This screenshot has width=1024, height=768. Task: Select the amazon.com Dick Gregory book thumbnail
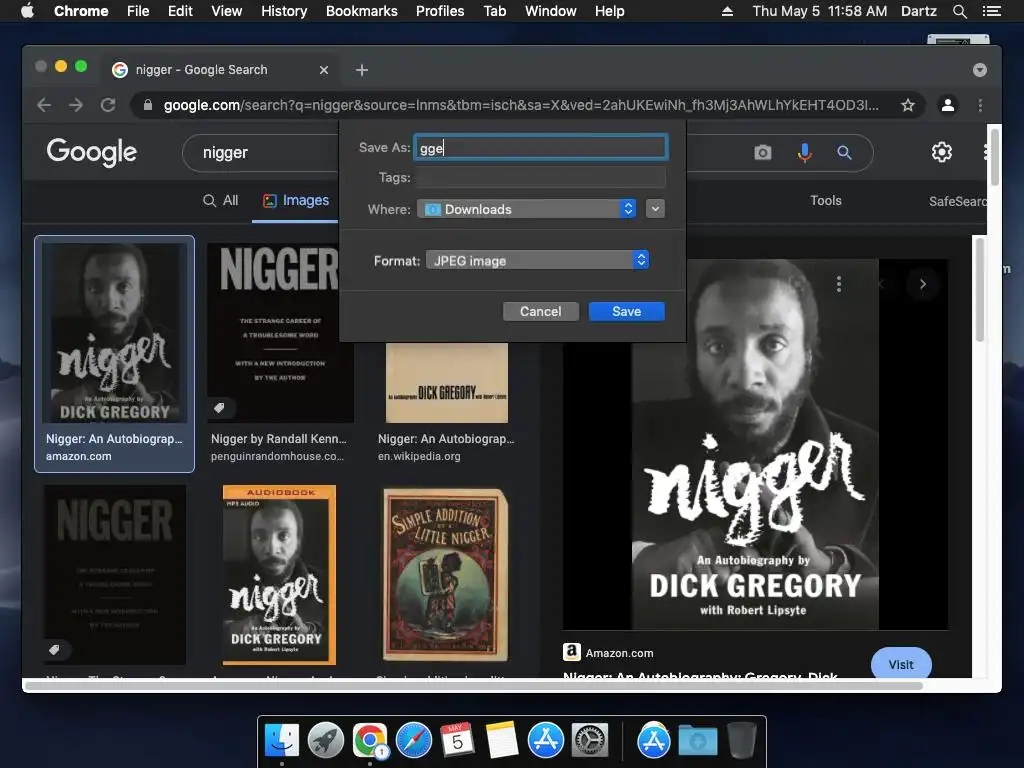[114, 333]
